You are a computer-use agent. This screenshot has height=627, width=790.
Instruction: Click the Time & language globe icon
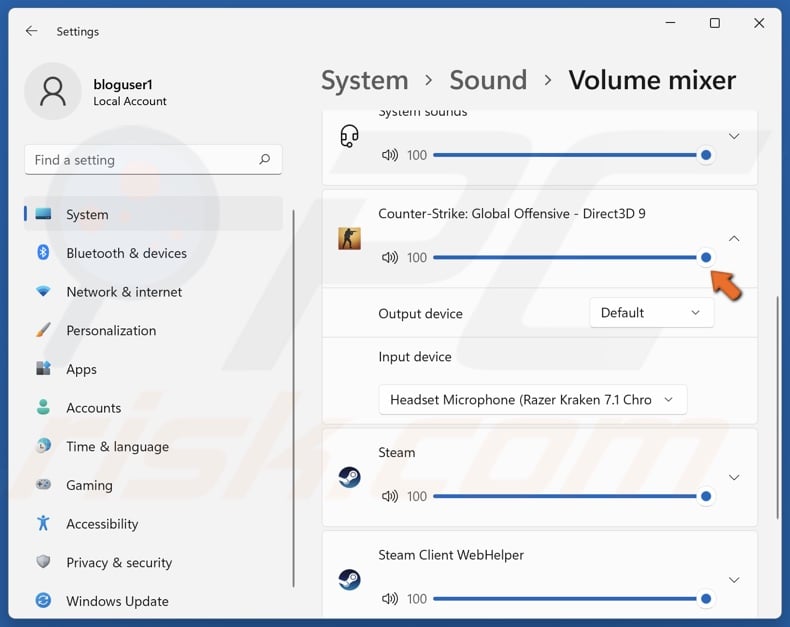point(43,446)
